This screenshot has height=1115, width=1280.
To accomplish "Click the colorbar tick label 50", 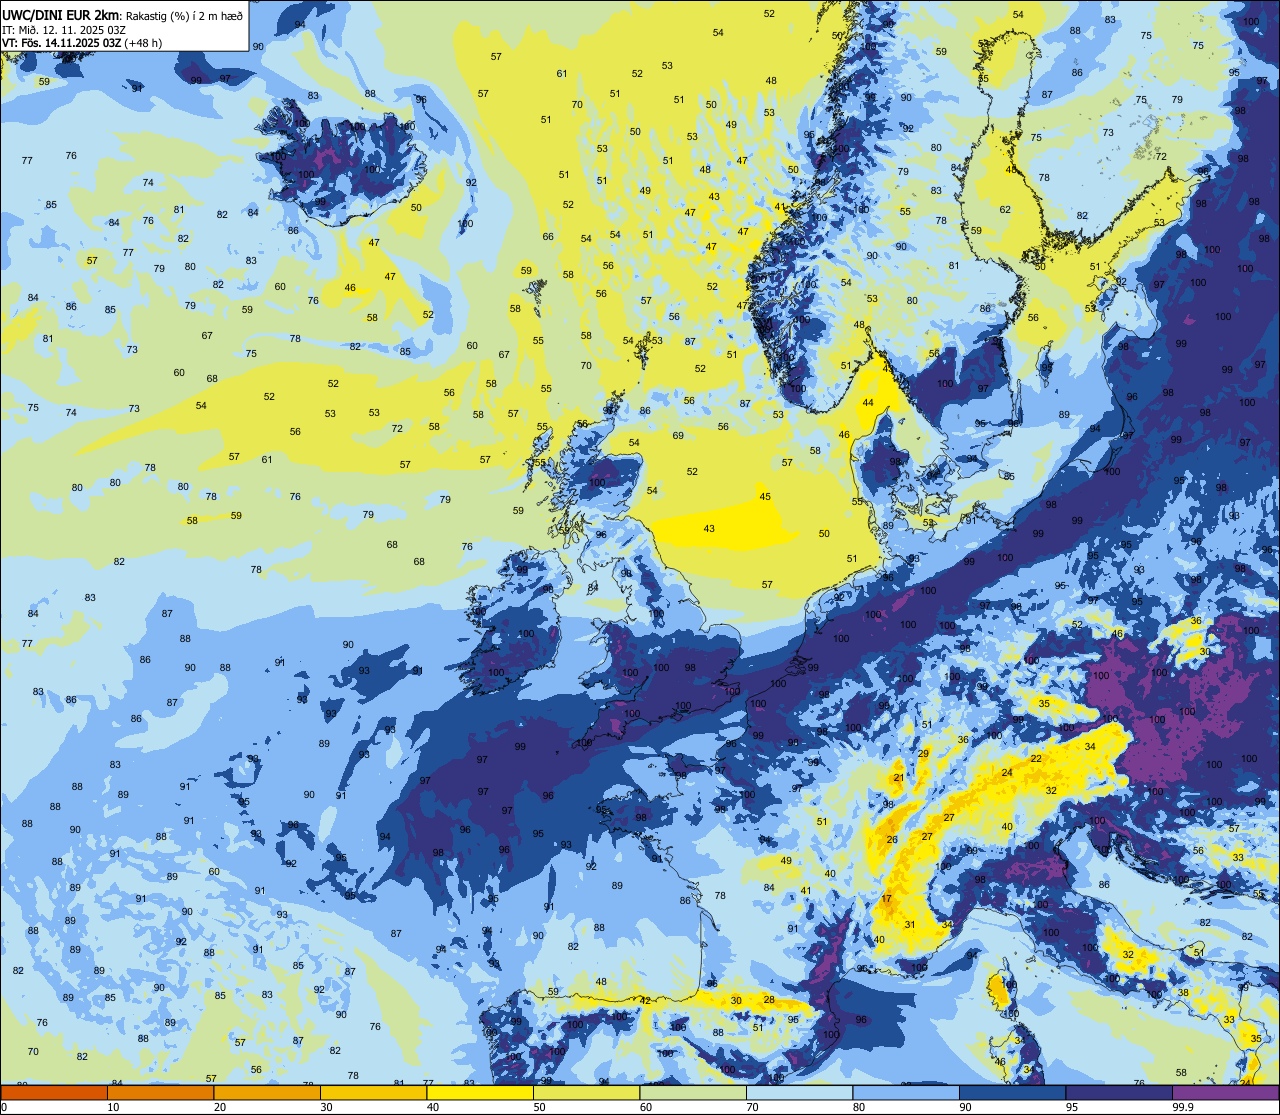I will (539, 1107).
